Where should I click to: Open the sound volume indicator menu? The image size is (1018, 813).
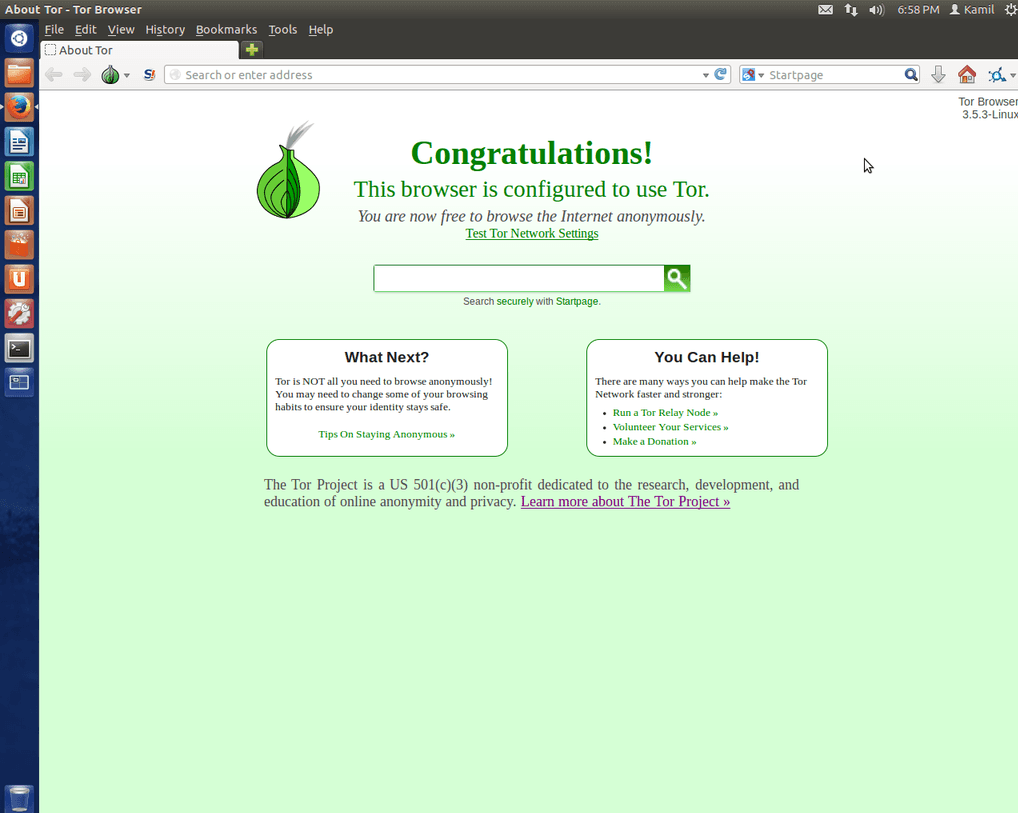pos(877,10)
